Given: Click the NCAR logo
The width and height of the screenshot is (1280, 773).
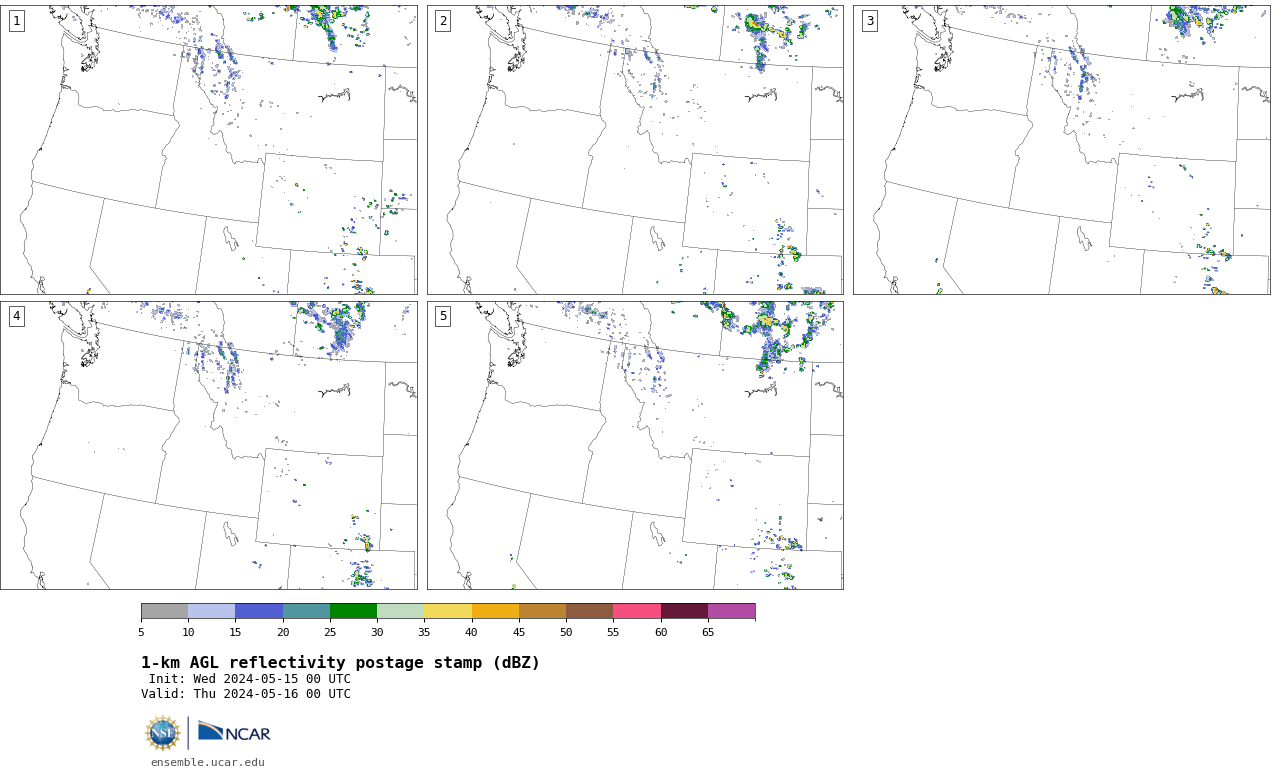Looking at the screenshot, I should (234, 733).
